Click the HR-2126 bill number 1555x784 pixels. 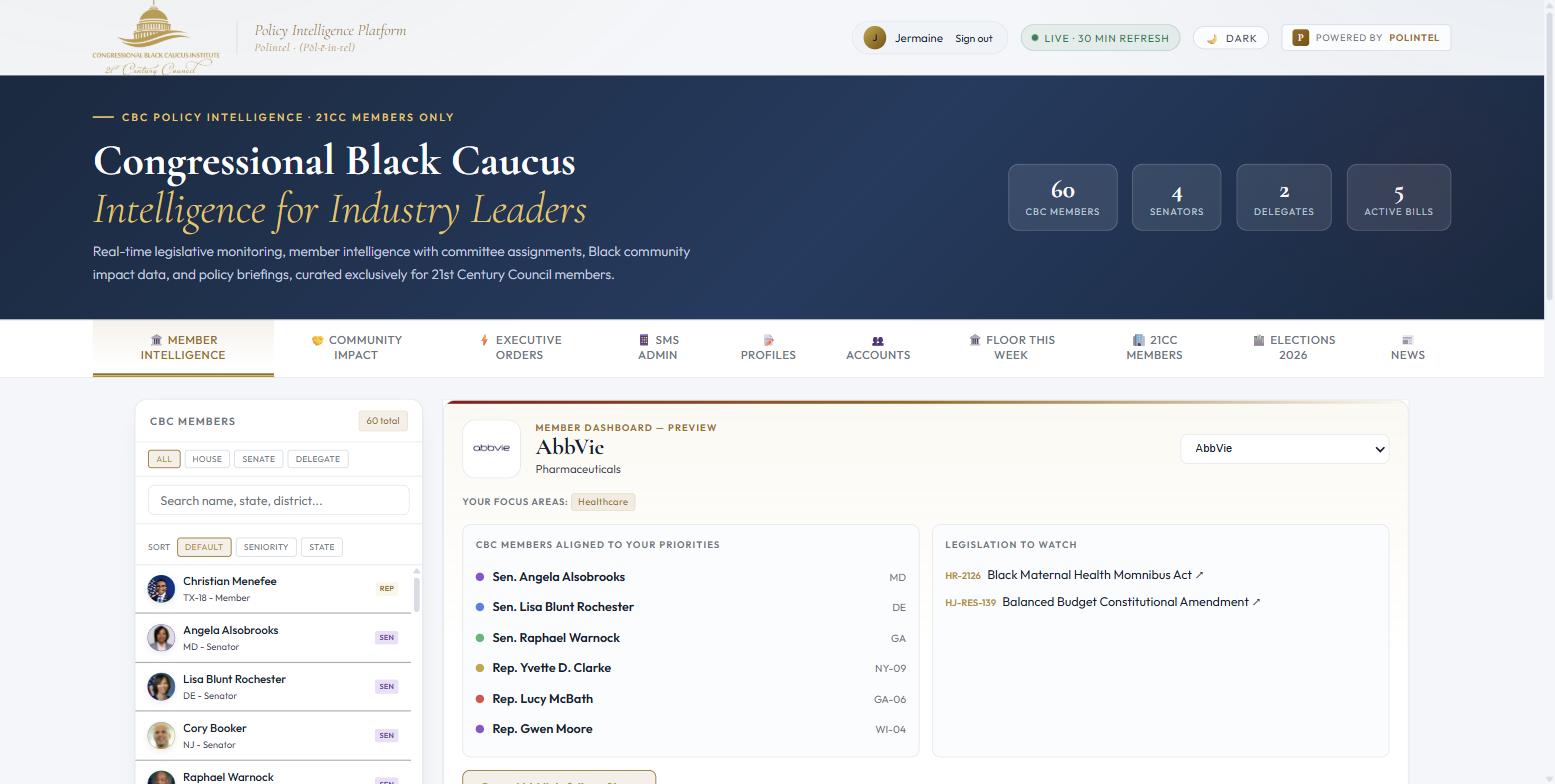pyautogui.click(x=963, y=576)
